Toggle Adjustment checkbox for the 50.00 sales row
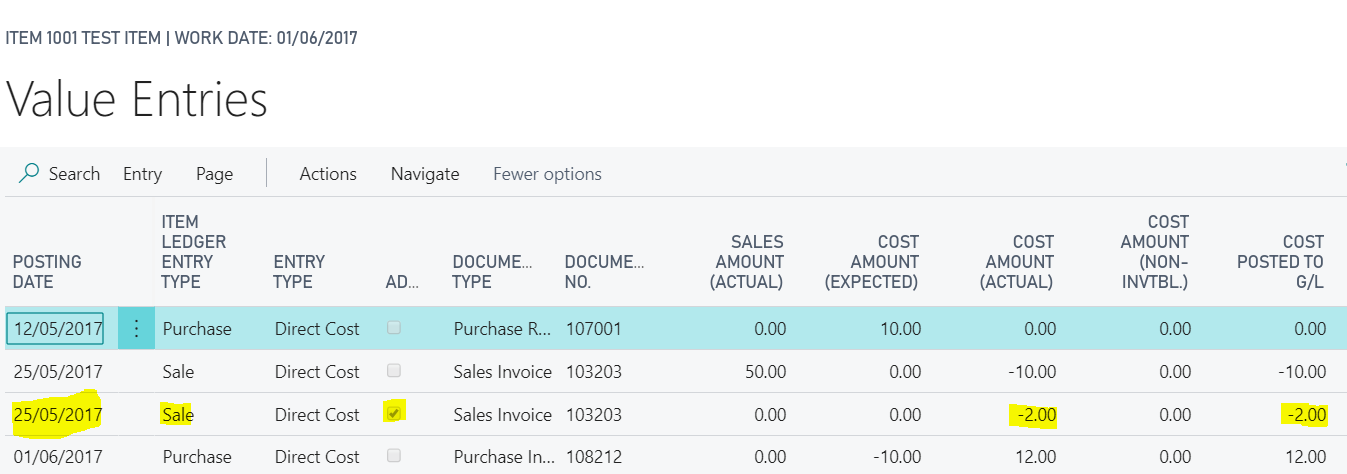 [x=394, y=371]
